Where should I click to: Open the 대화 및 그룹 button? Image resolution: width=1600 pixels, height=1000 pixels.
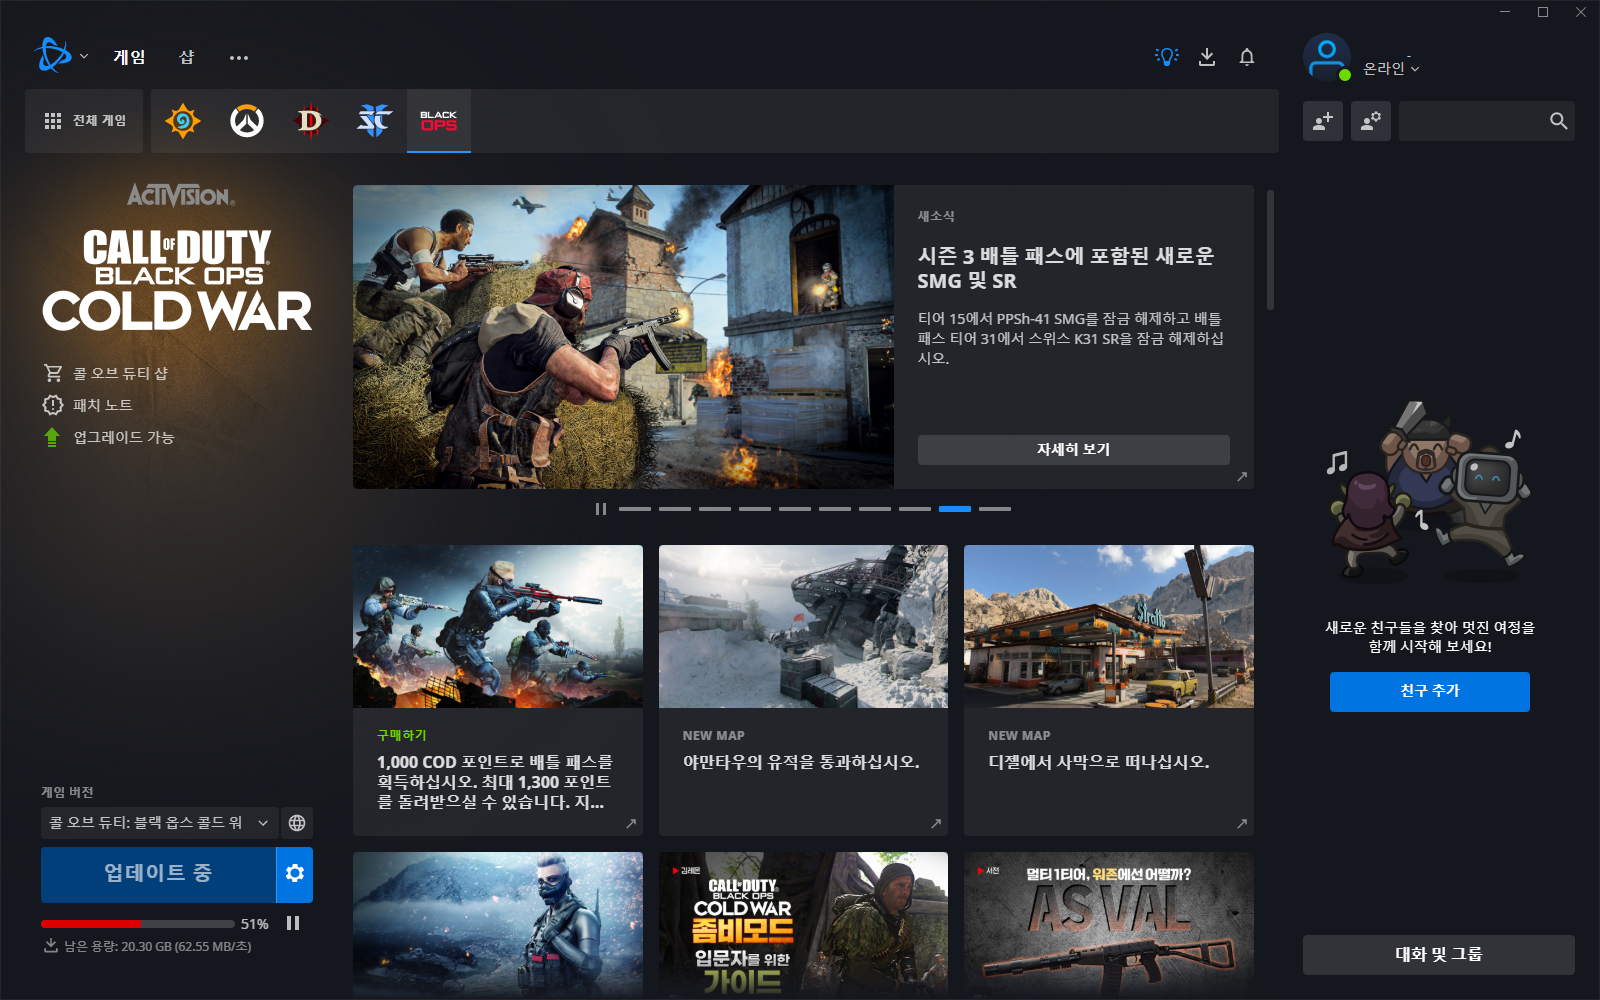point(1438,955)
